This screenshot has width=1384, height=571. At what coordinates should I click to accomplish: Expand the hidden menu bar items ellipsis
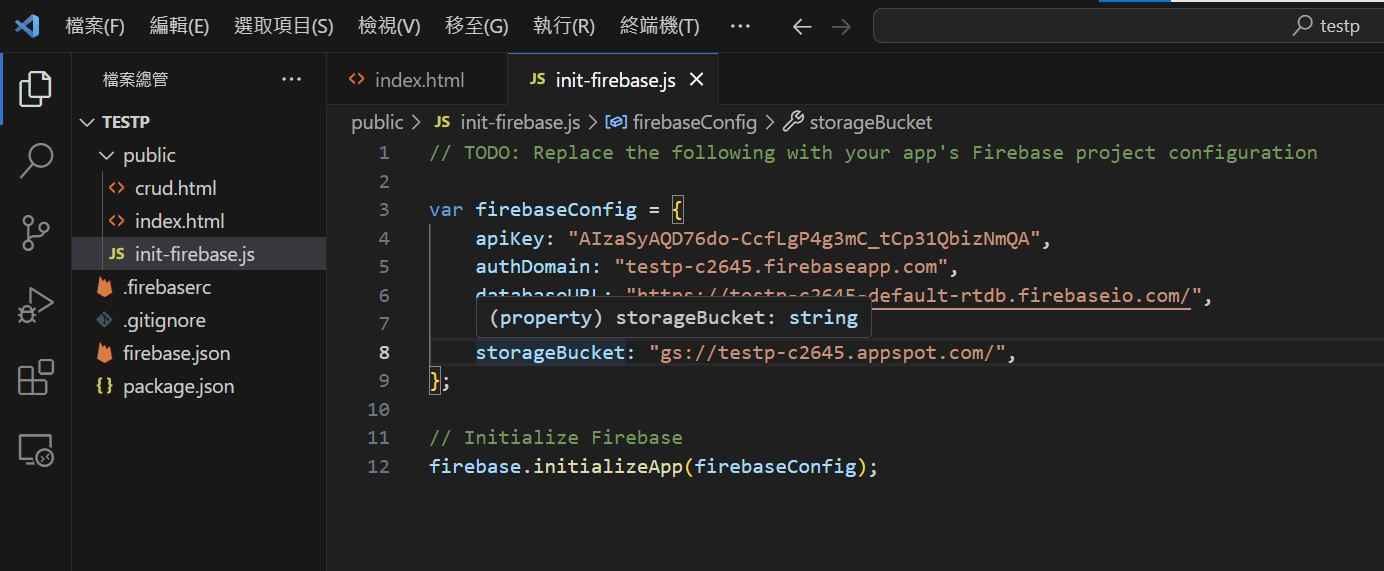[x=740, y=27]
